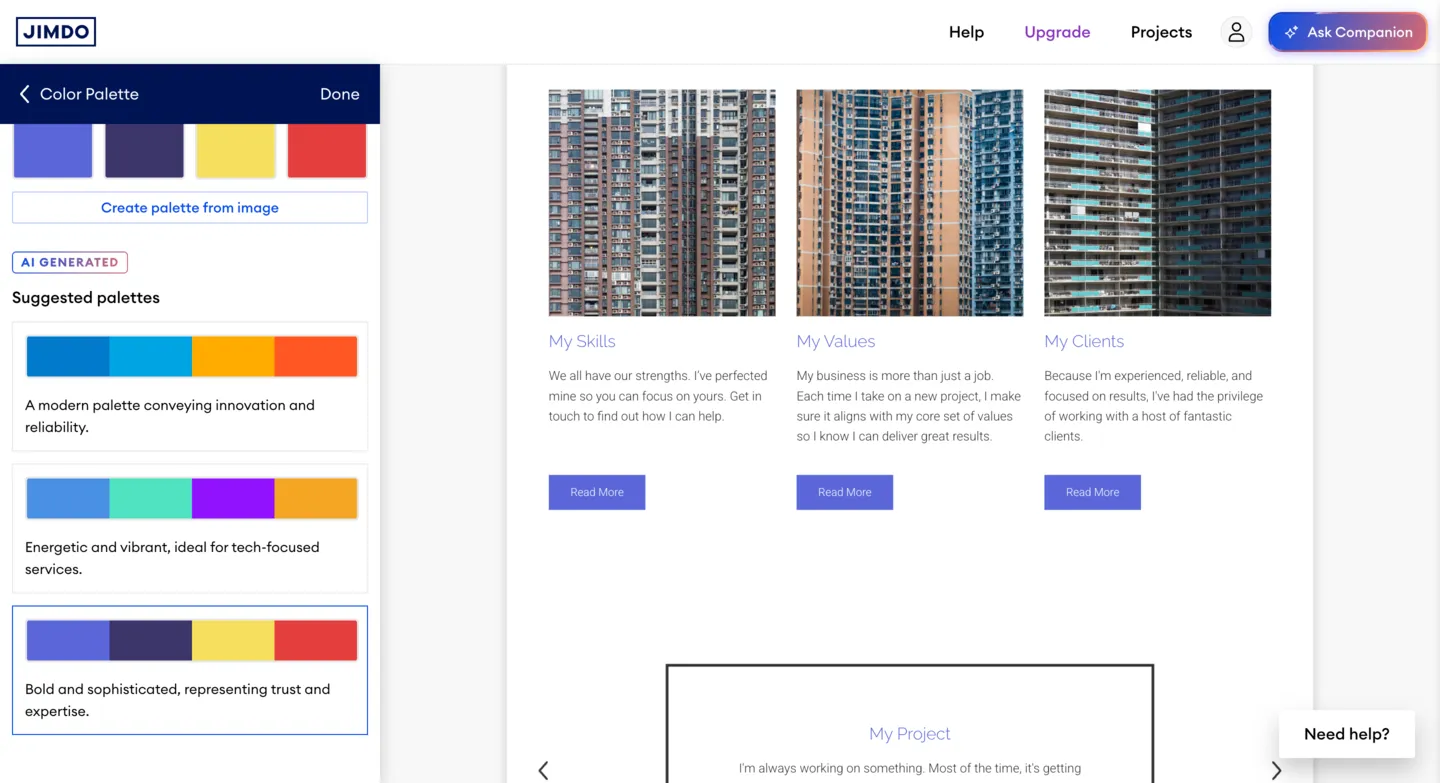The image size is (1440, 783).
Task: Advance slideshow with right arrow
Action: click(1276, 770)
